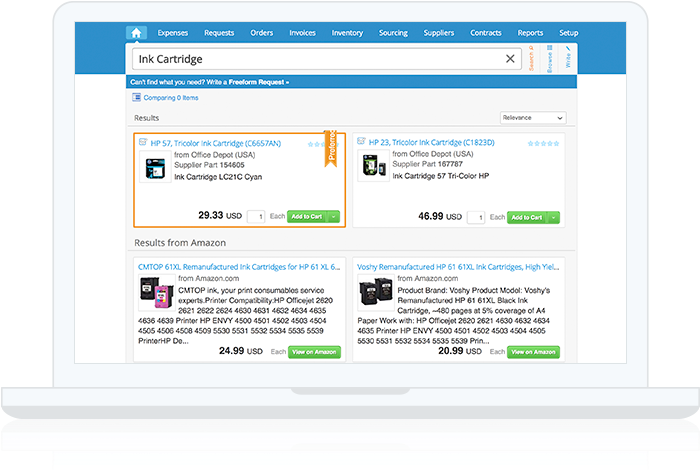The height and width of the screenshot is (470, 700).
Task: Click the orange Preferred ribbon on HP 57
Action: 331,149
